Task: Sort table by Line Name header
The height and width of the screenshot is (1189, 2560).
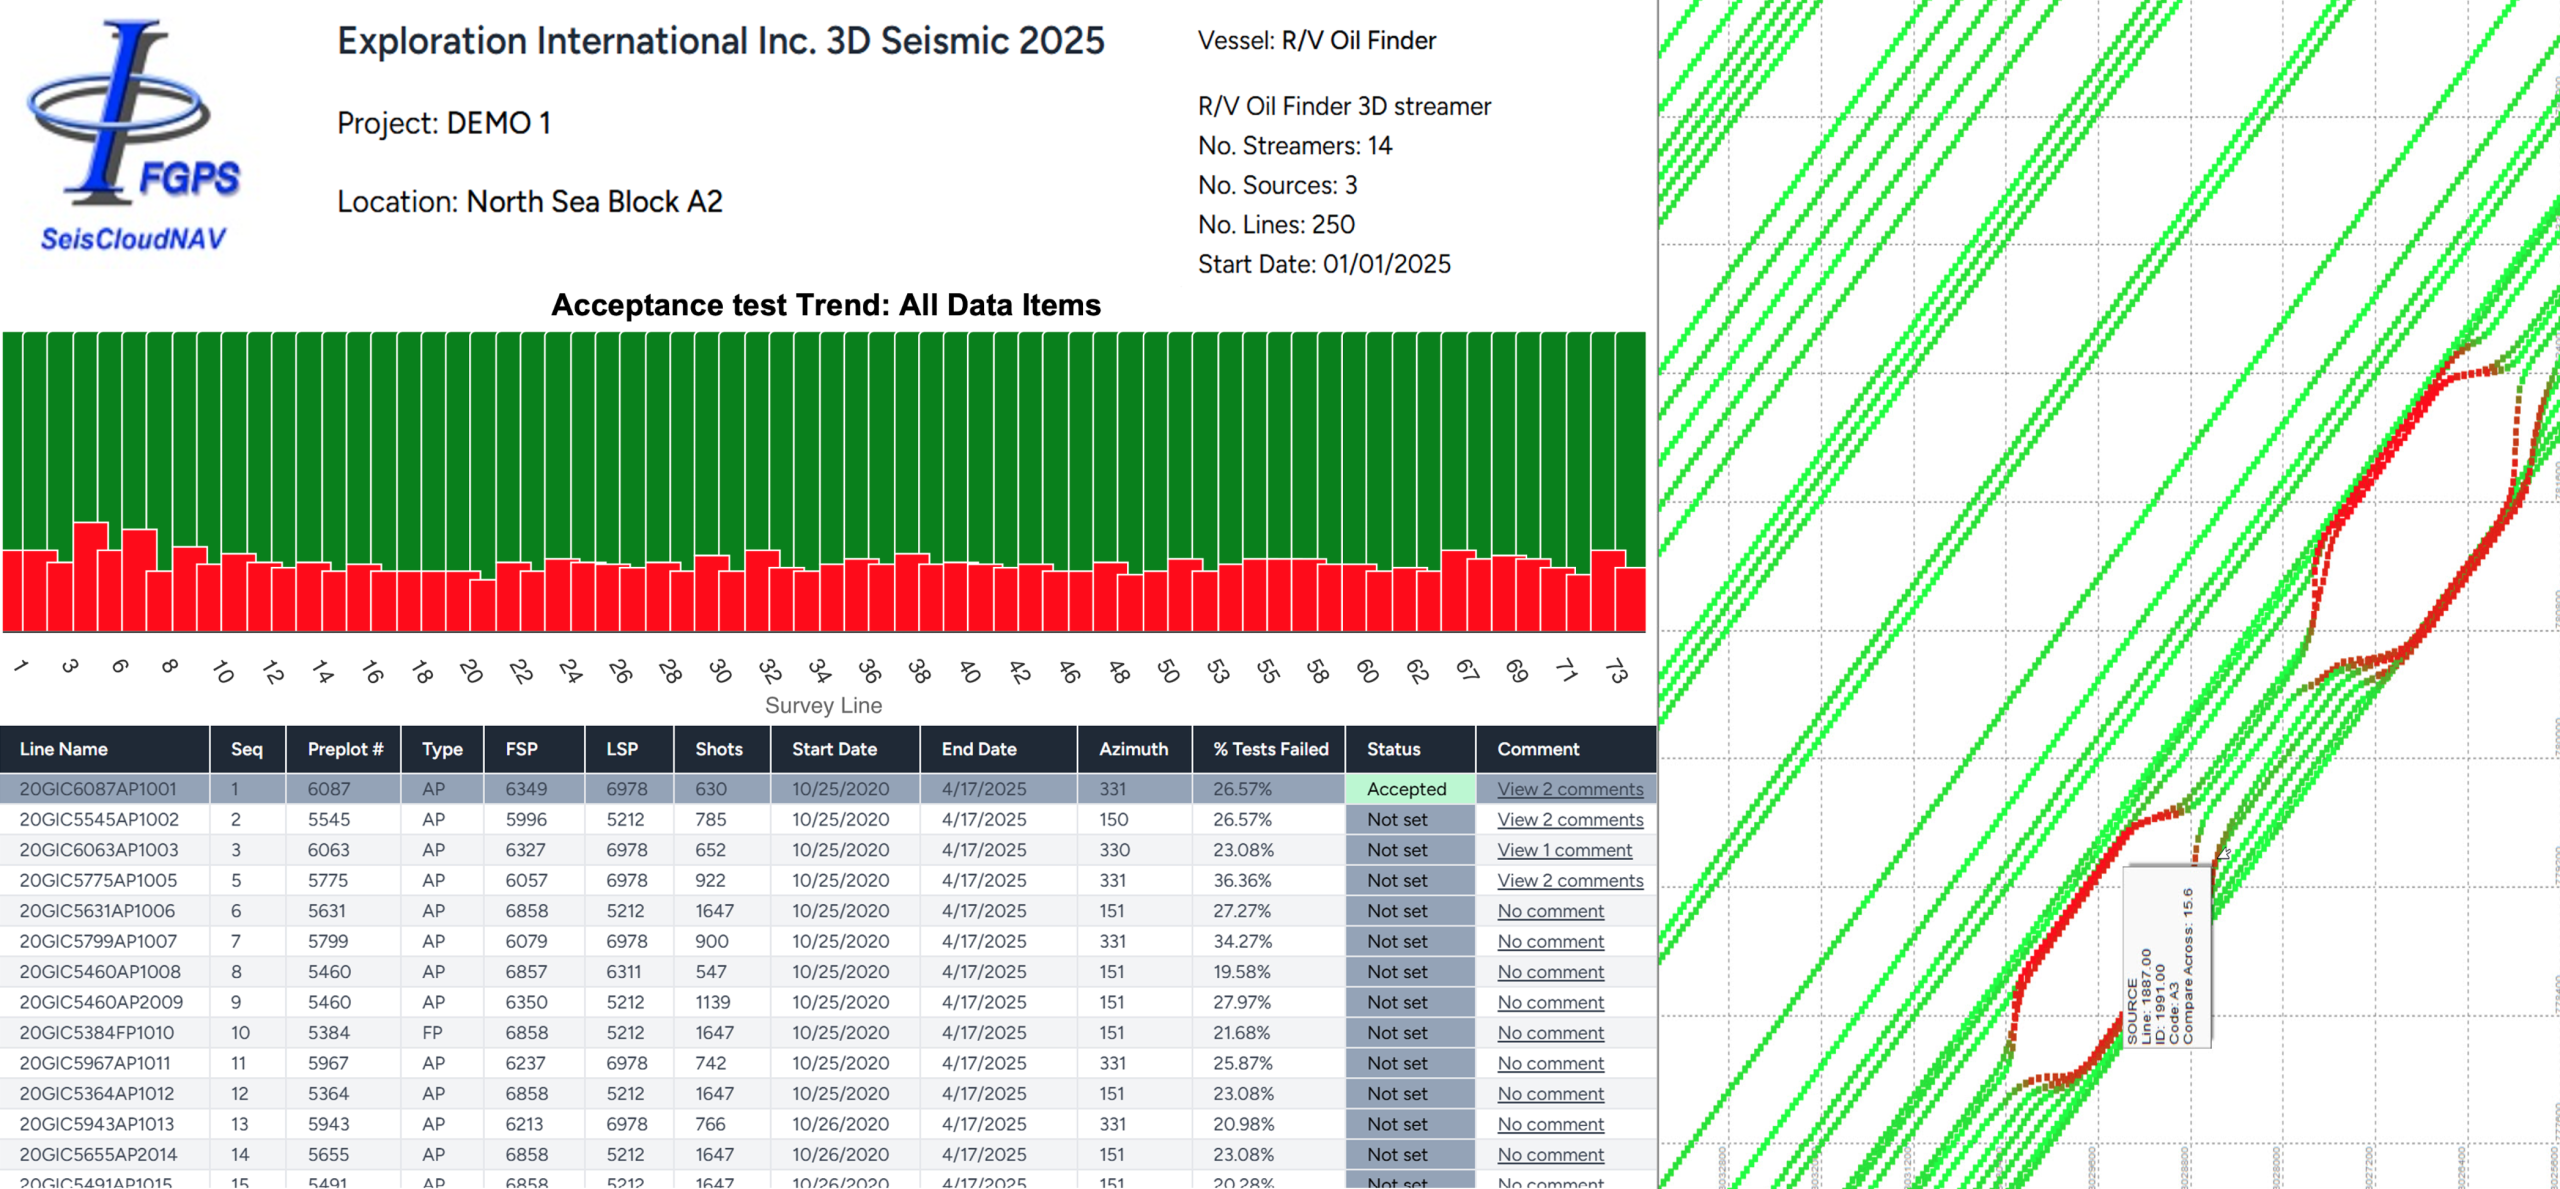Action: (64, 749)
